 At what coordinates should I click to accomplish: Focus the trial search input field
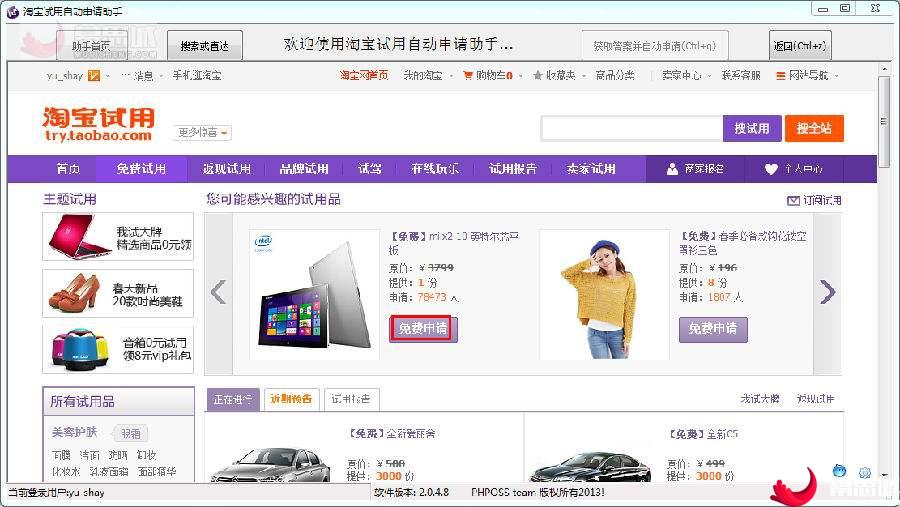(x=631, y=128)
